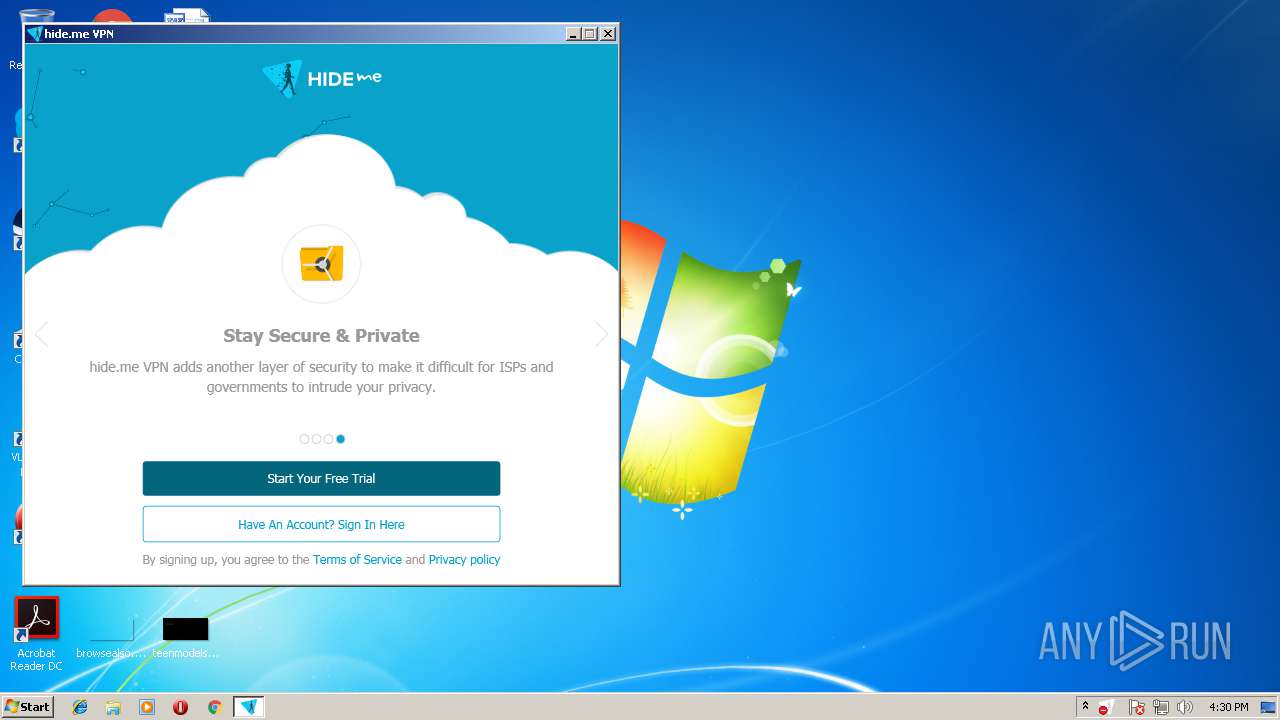Click the yellow safe icon in the cloud
This screenshot has width=1280, height=720.
pos(321,264)
